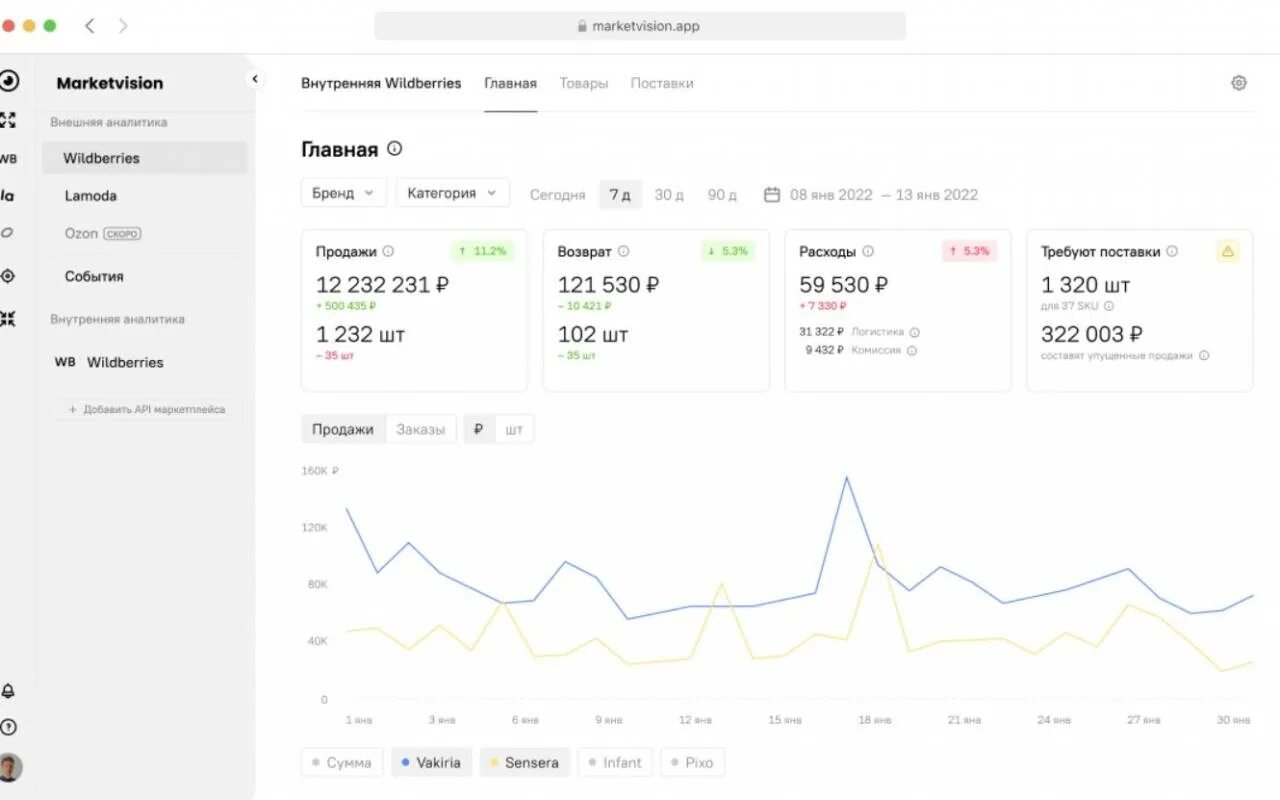Click the expenses total 59 530 ₽
This screenshot has height=800, width=1280.
pos(842,284)
